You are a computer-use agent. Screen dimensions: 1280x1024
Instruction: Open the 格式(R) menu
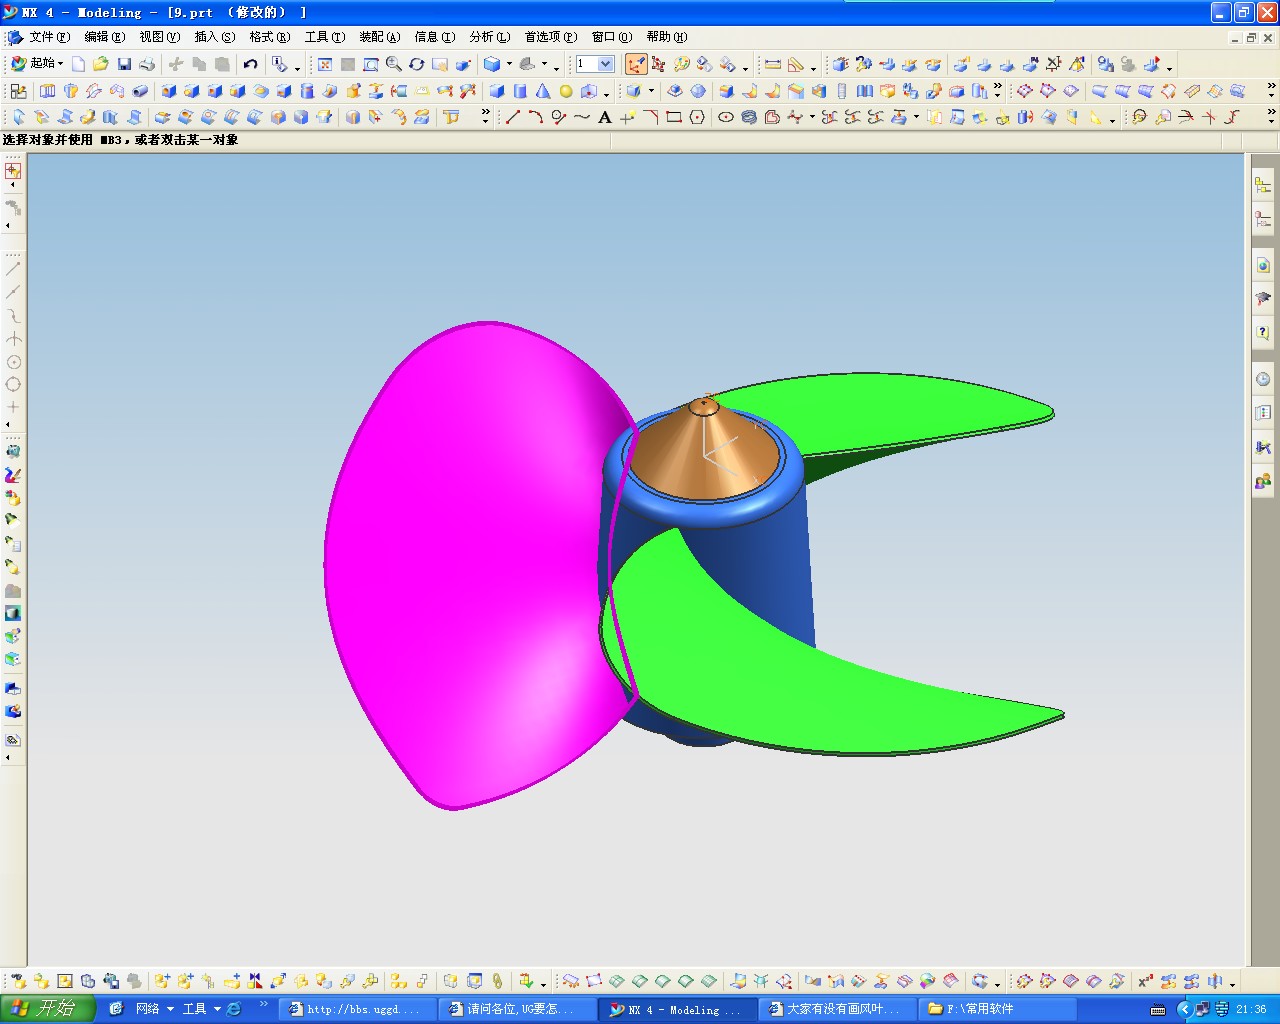pos(270,37)
